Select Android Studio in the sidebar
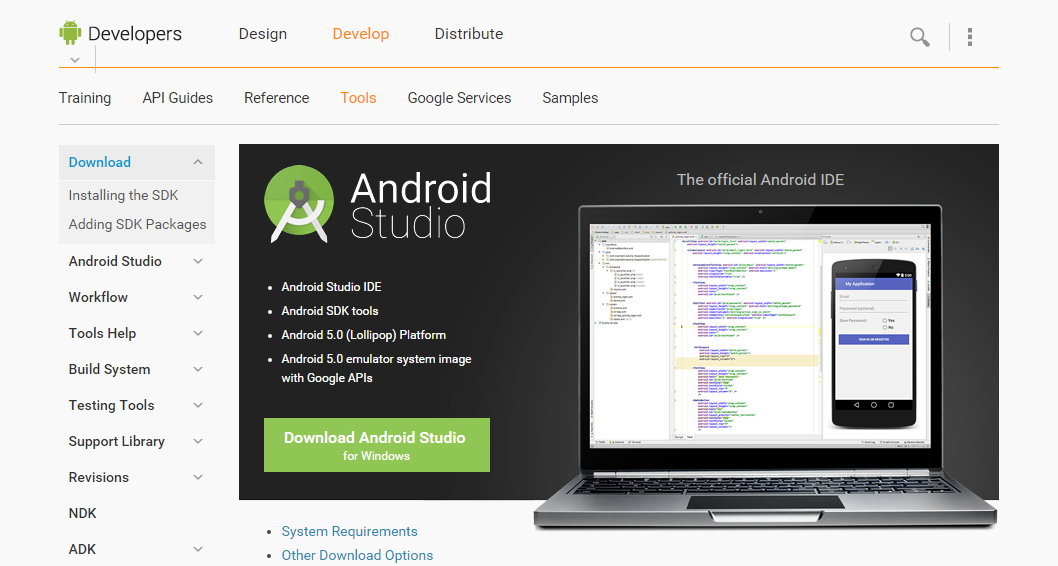This screenshot has height=566, width=1058. 115,262
